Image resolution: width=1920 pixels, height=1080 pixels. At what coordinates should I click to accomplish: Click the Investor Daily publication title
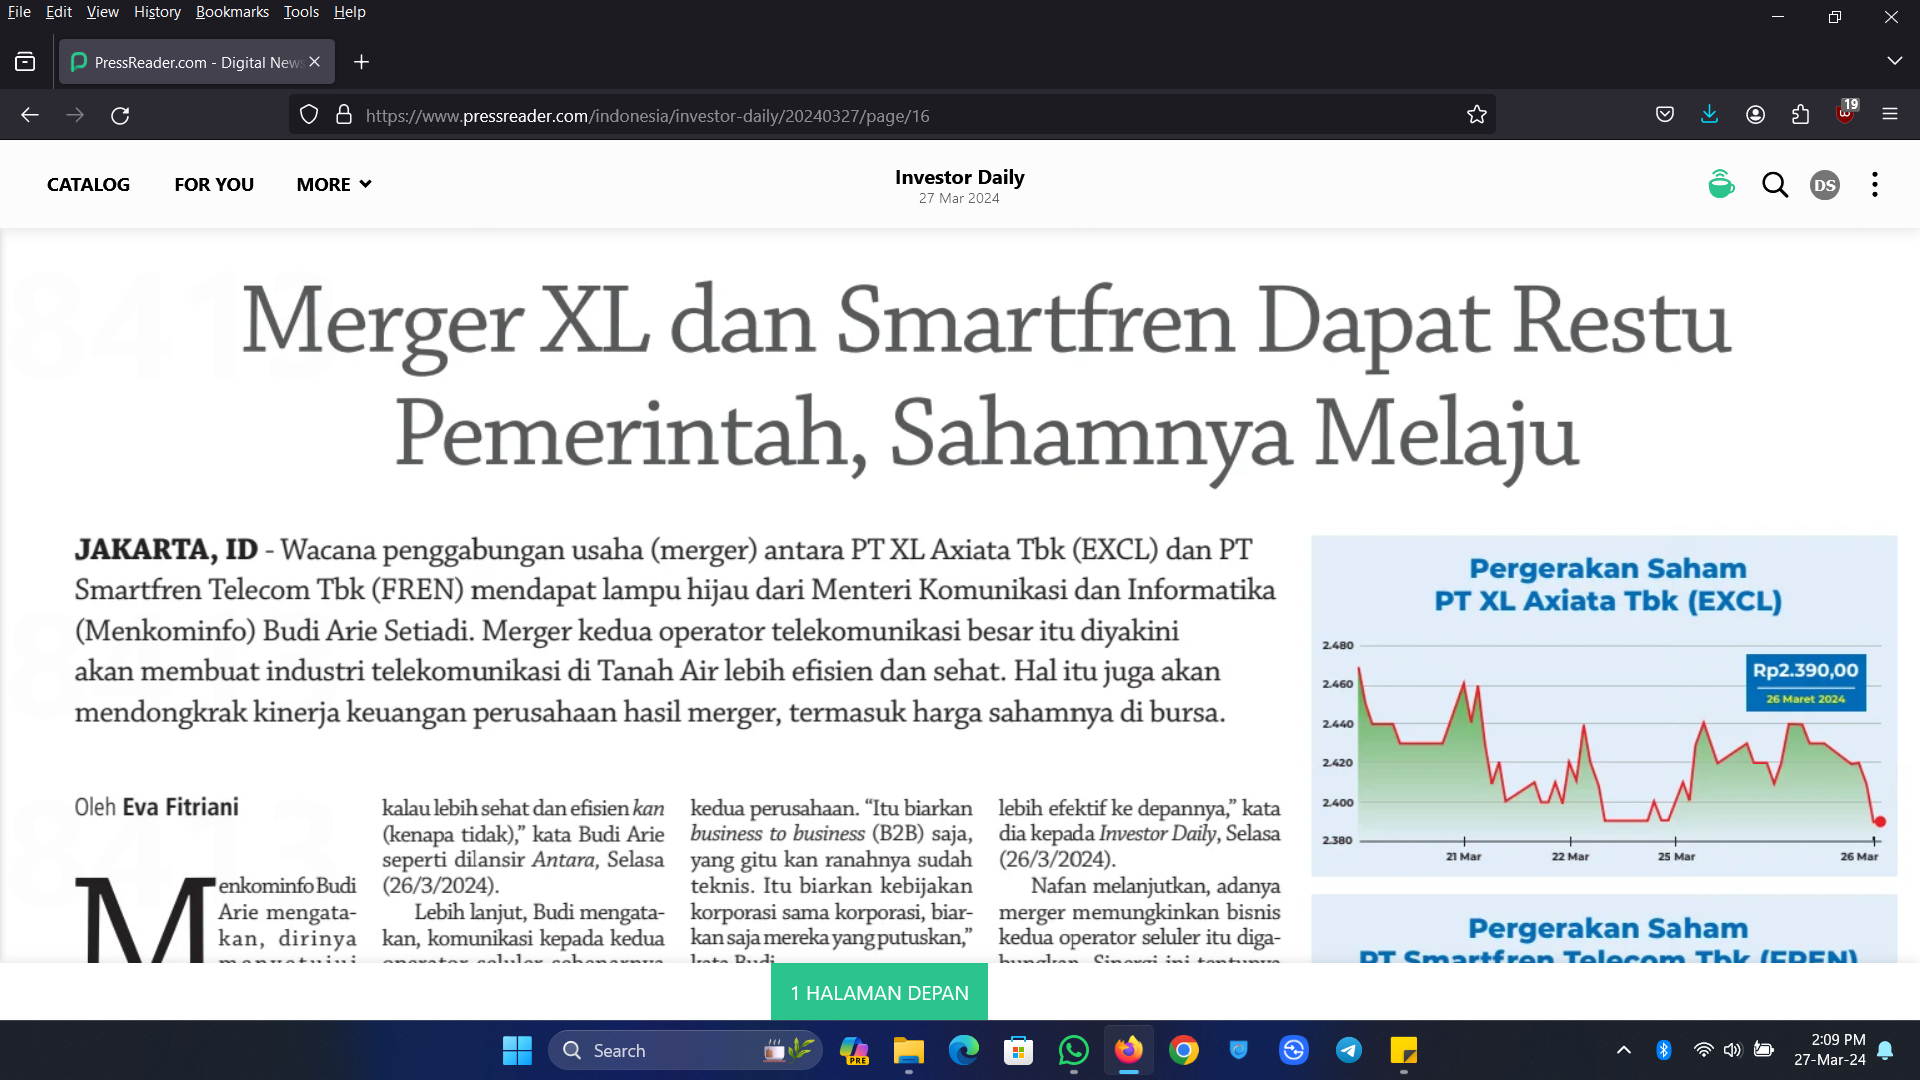(959, 177)
